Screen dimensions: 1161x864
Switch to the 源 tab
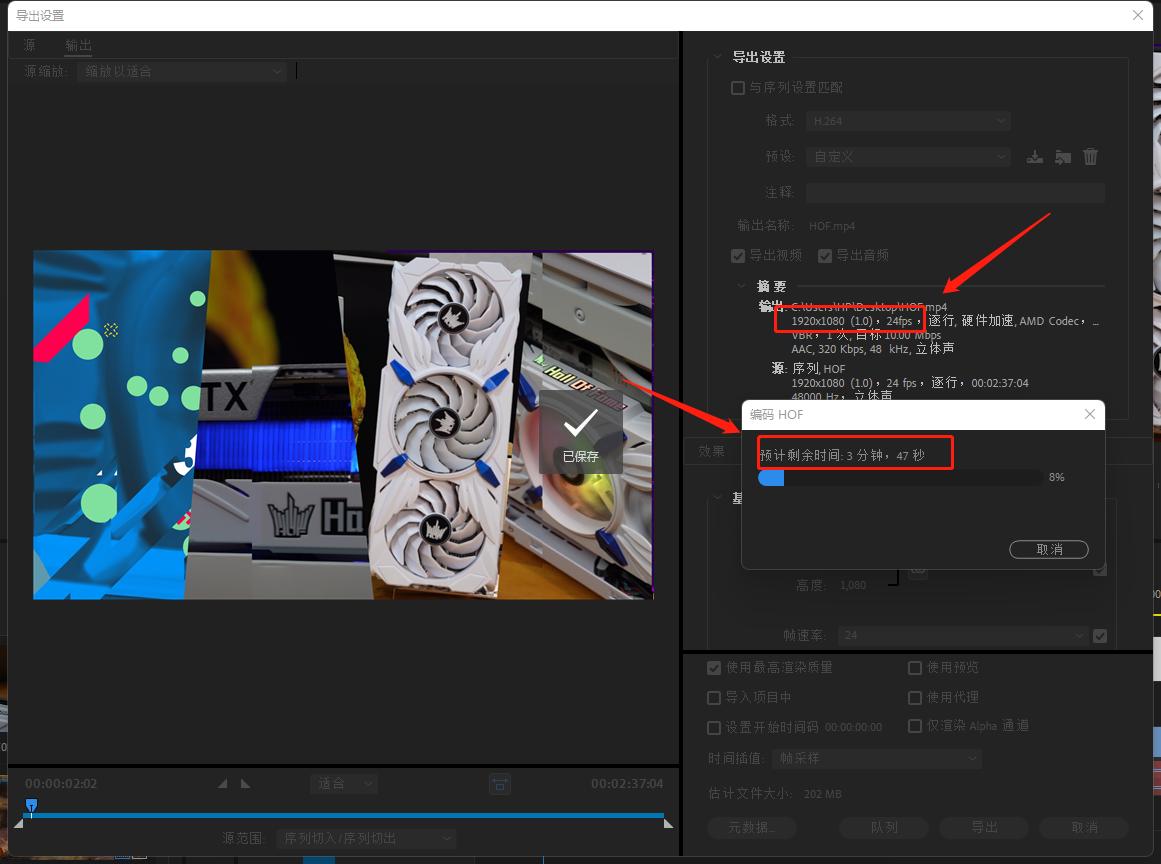(x=30, y=45)
